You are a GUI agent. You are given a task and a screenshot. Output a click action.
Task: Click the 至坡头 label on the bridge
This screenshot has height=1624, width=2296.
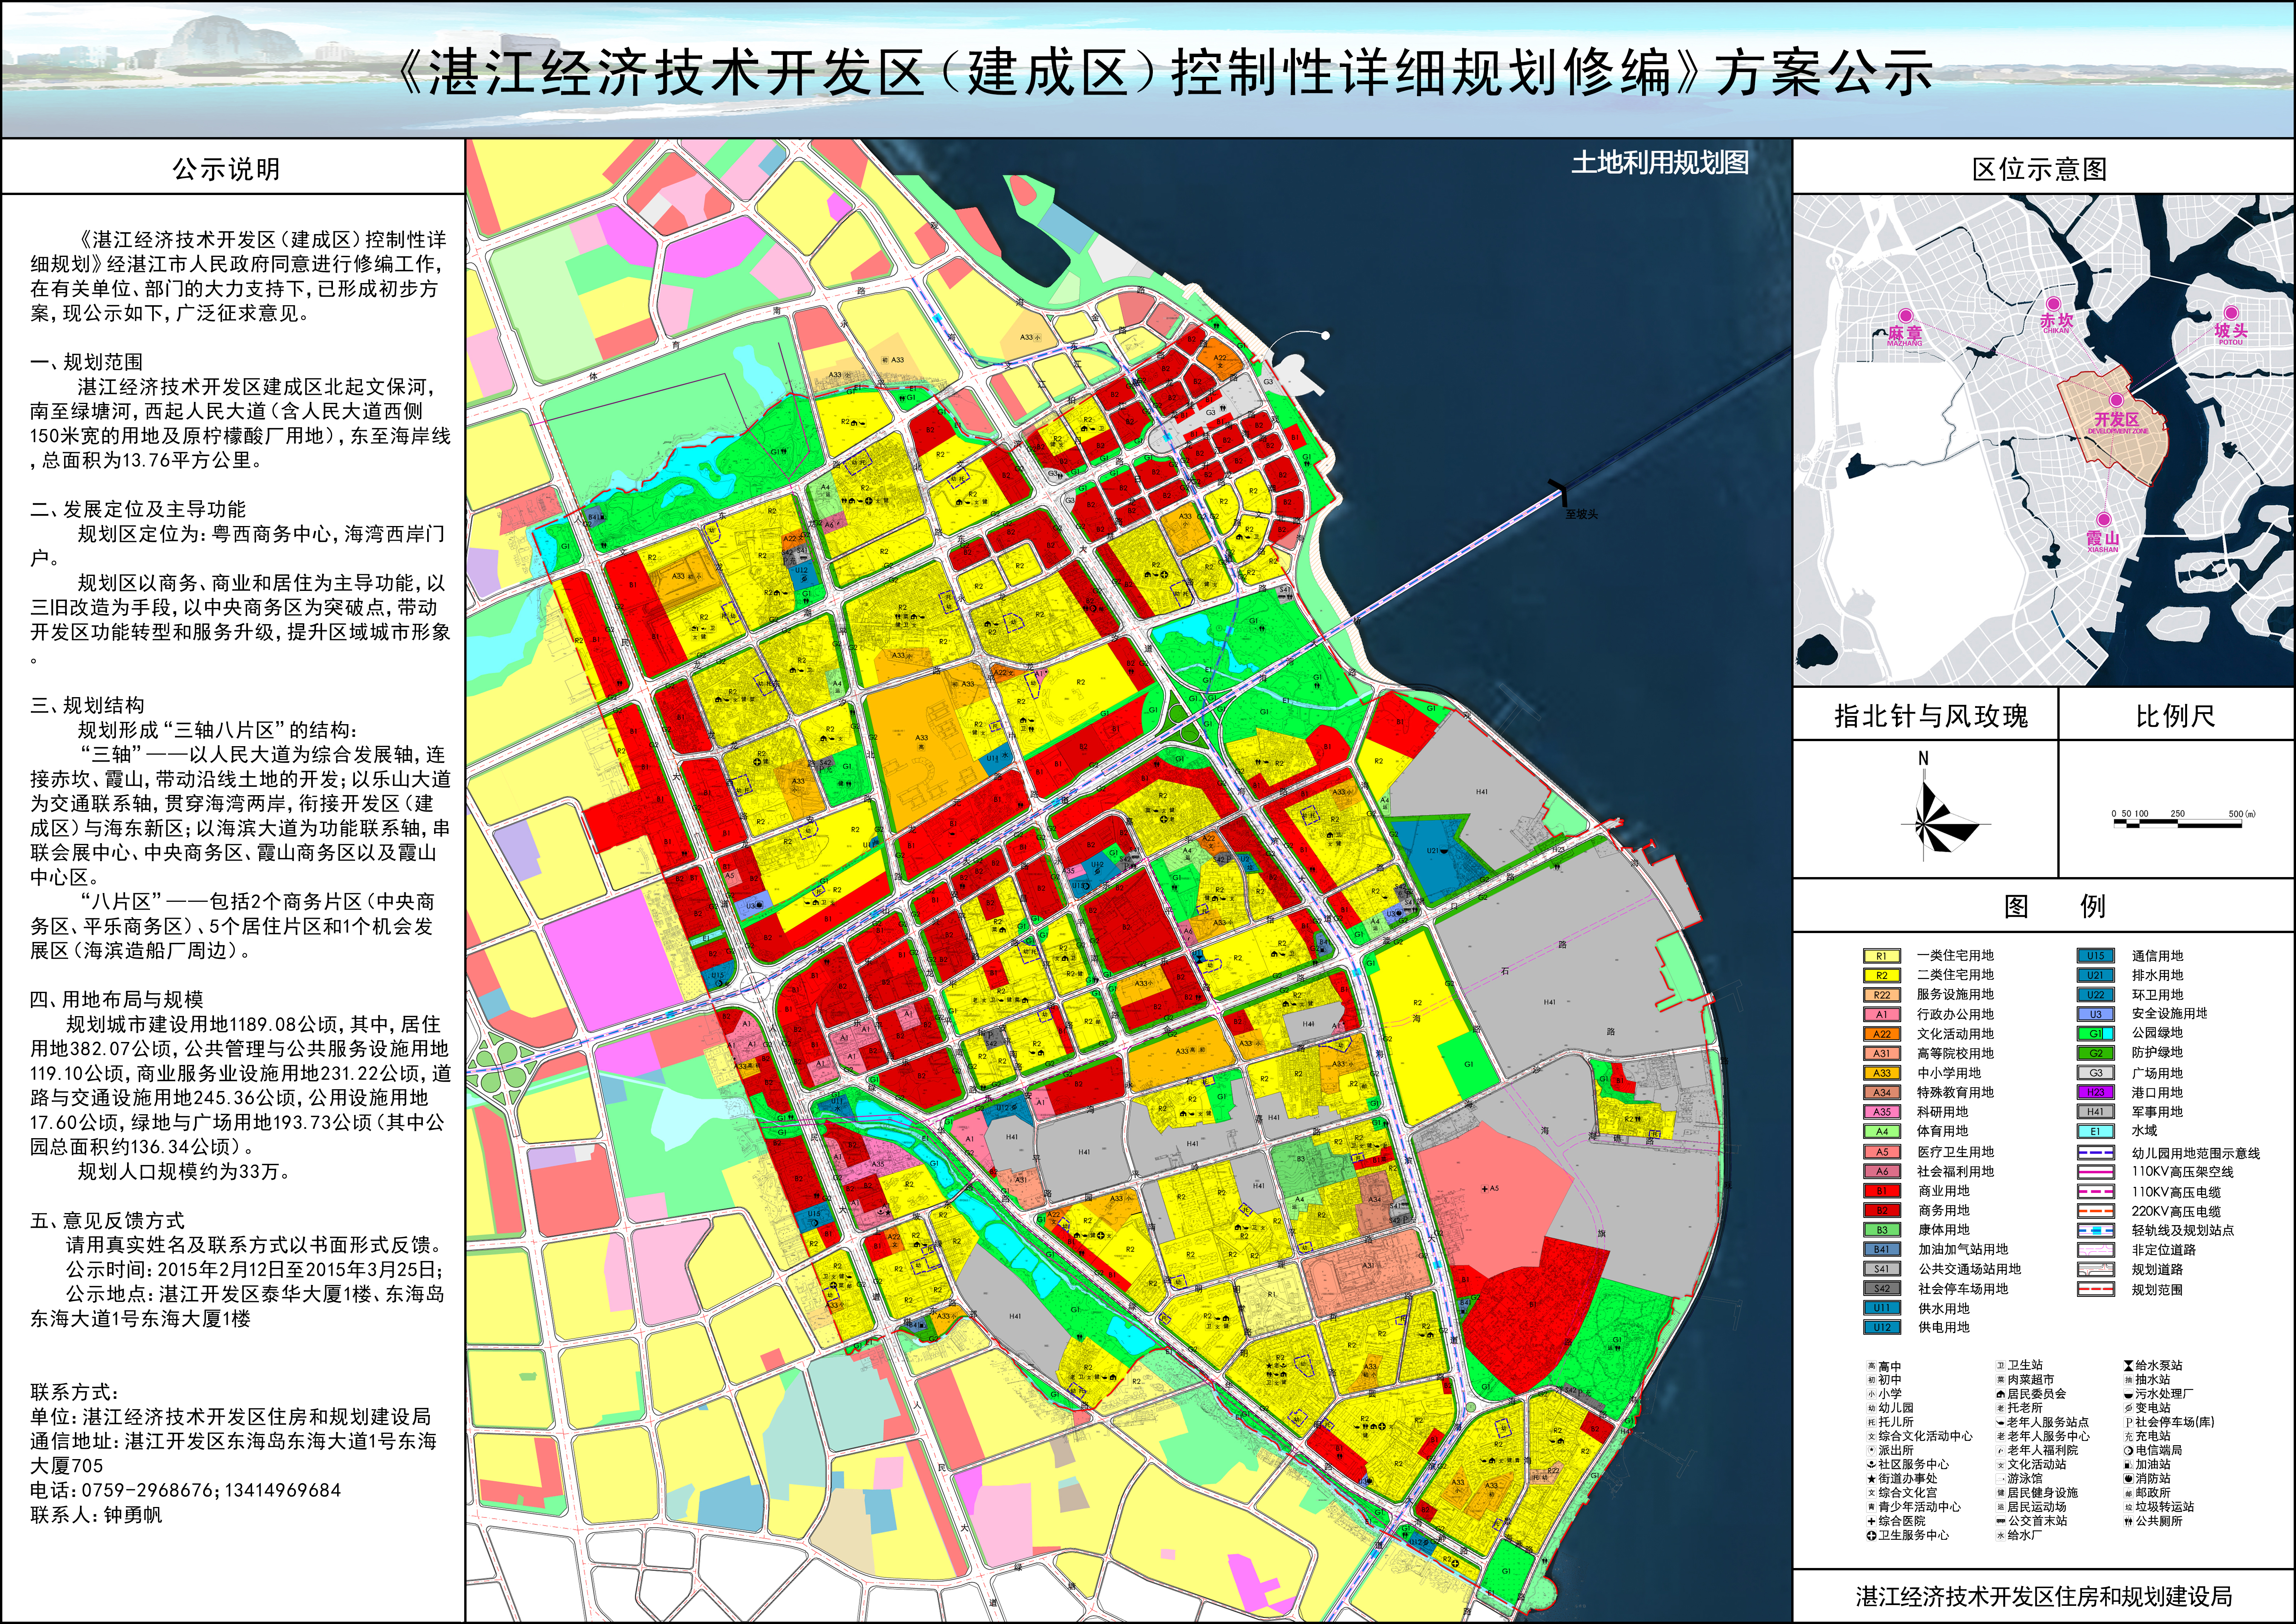1581,514
